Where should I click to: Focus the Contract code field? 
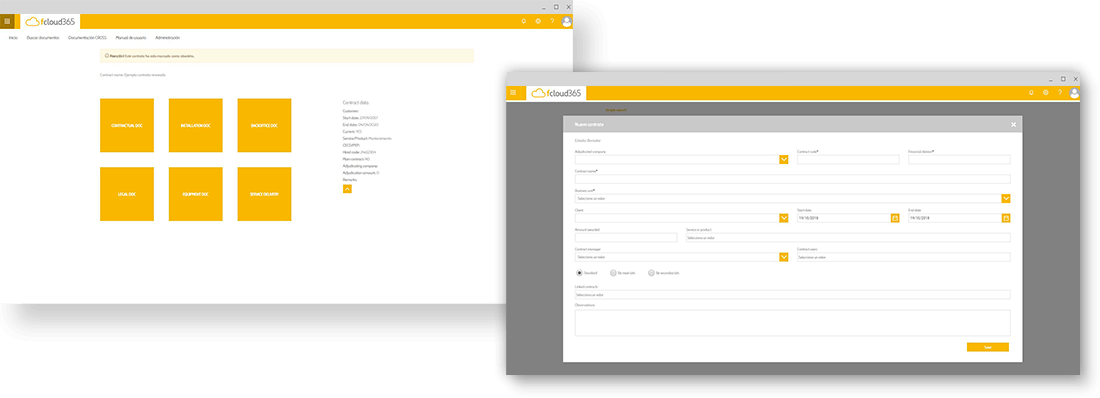pyautogui.click(x=848, y=159)
